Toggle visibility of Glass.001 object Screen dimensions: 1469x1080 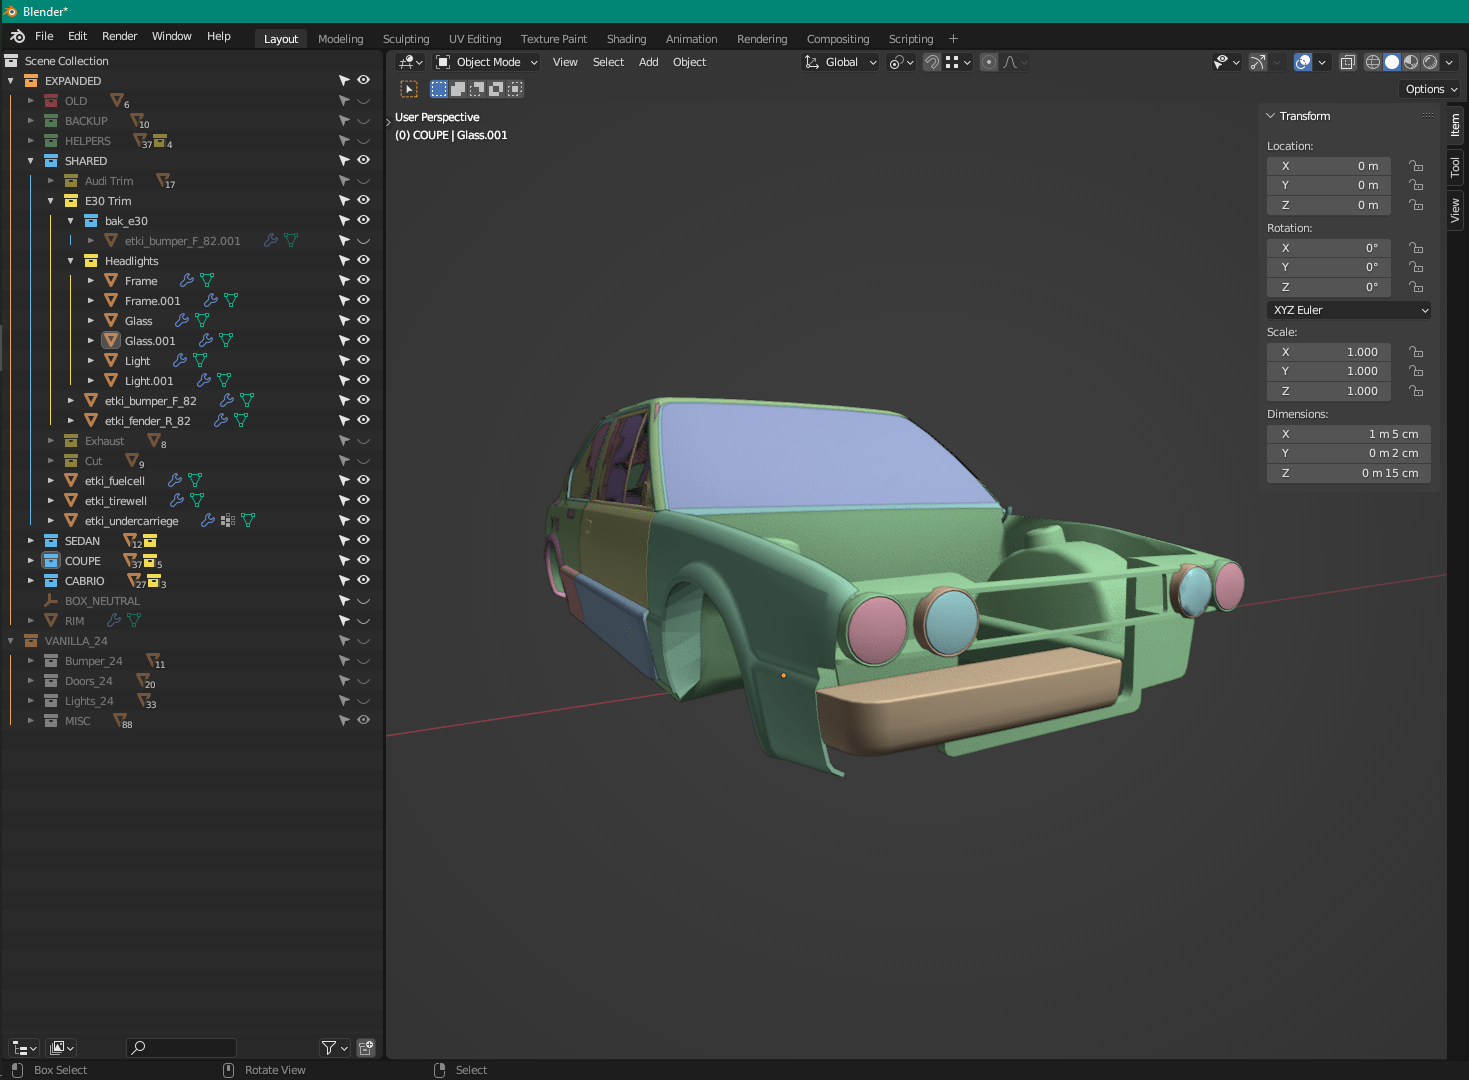[x=364, y=340]
